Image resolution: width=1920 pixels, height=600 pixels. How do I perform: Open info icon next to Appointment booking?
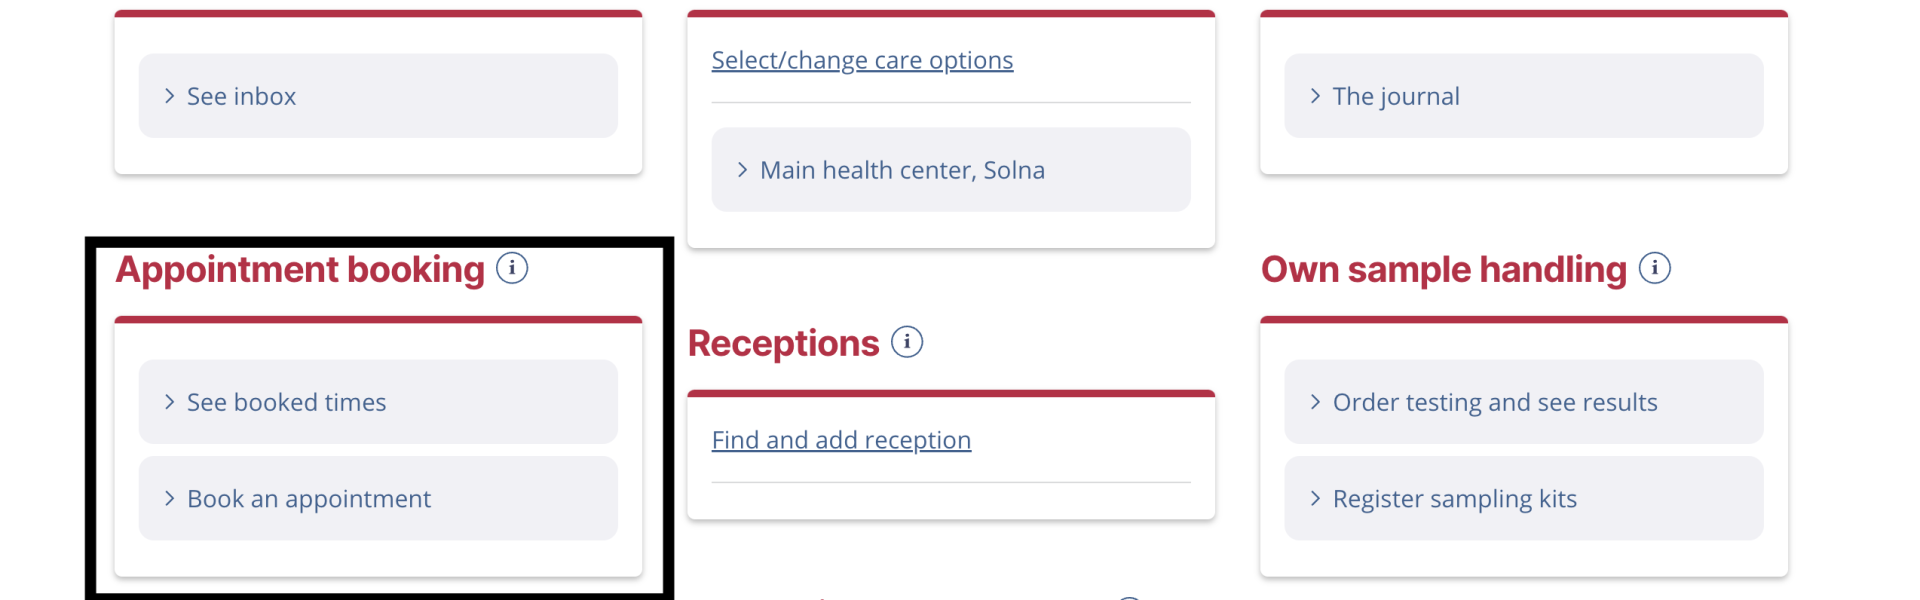pos(512,268)
